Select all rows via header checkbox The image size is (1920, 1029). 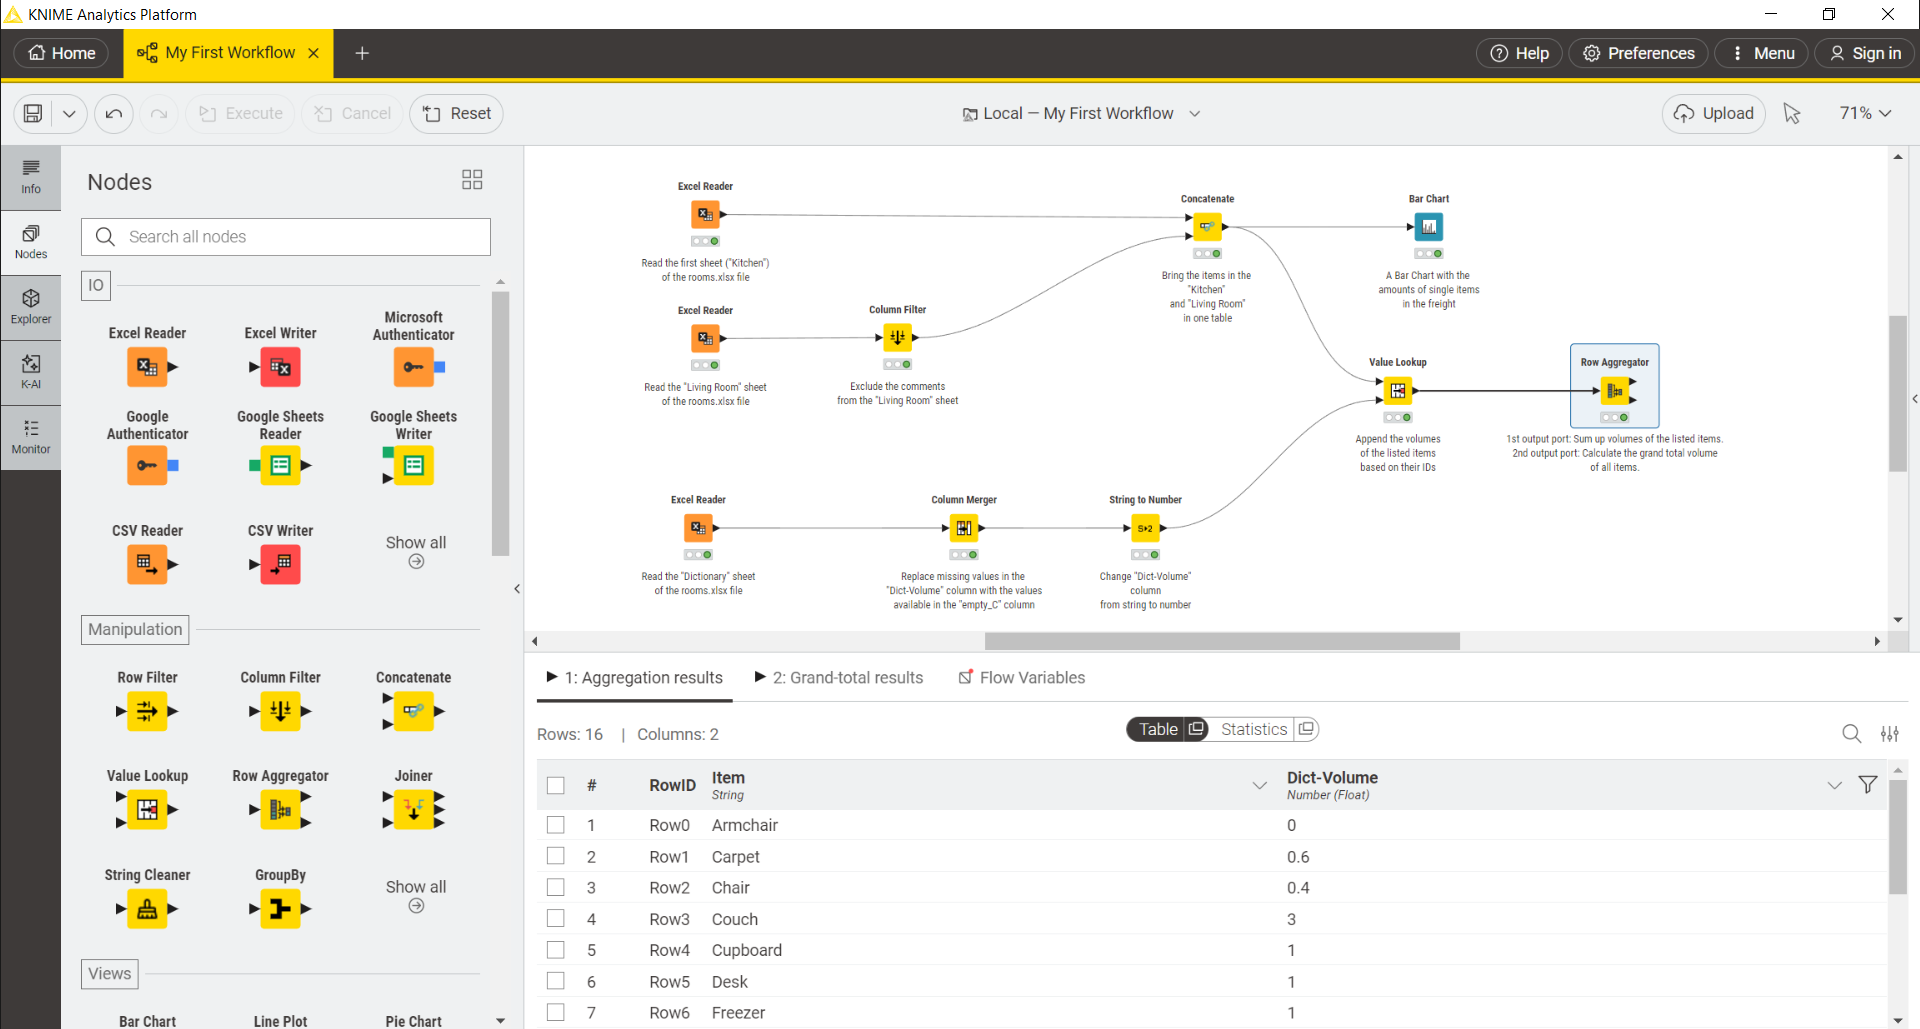click(x=556, y=785)
